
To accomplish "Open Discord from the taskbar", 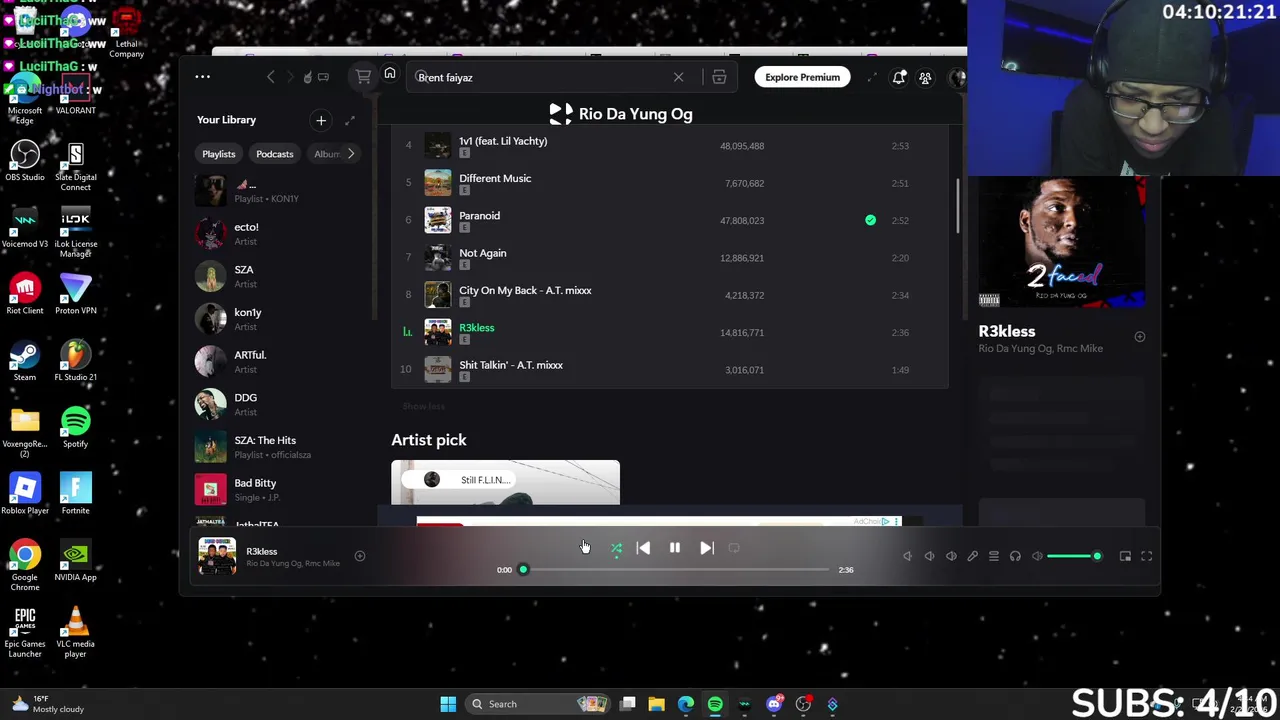I will tap(774, 704).
